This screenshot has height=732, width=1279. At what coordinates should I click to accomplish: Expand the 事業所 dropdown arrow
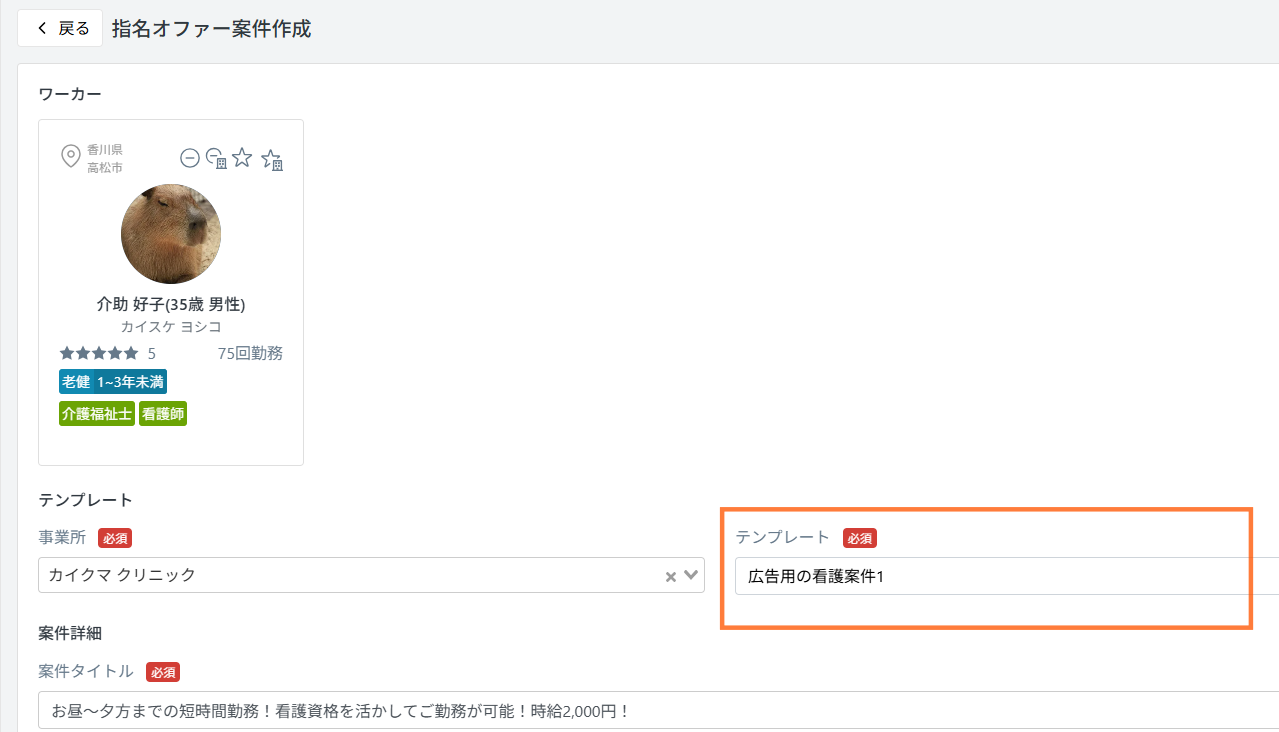(691, 575)
